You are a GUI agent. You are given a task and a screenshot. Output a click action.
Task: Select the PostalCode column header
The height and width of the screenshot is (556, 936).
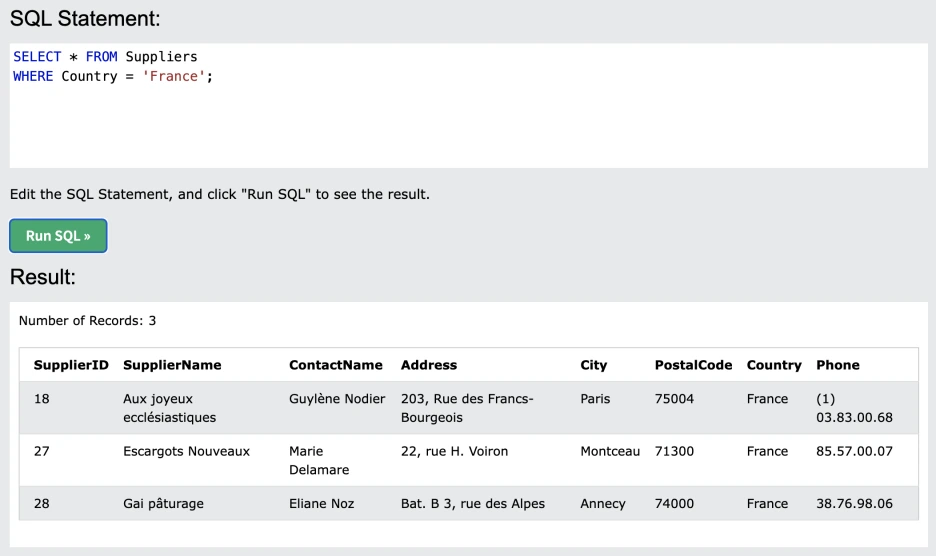point(693,365)
